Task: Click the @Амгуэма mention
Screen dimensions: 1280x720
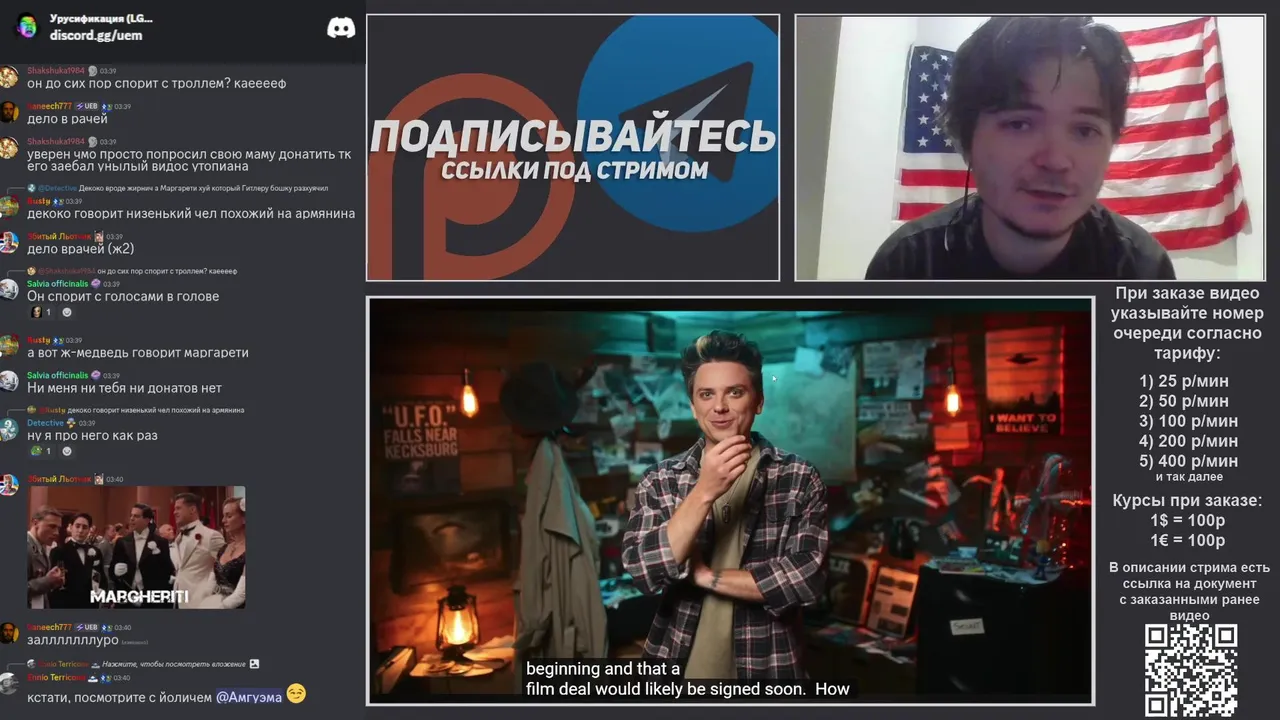Action: (x=249, y=697)
